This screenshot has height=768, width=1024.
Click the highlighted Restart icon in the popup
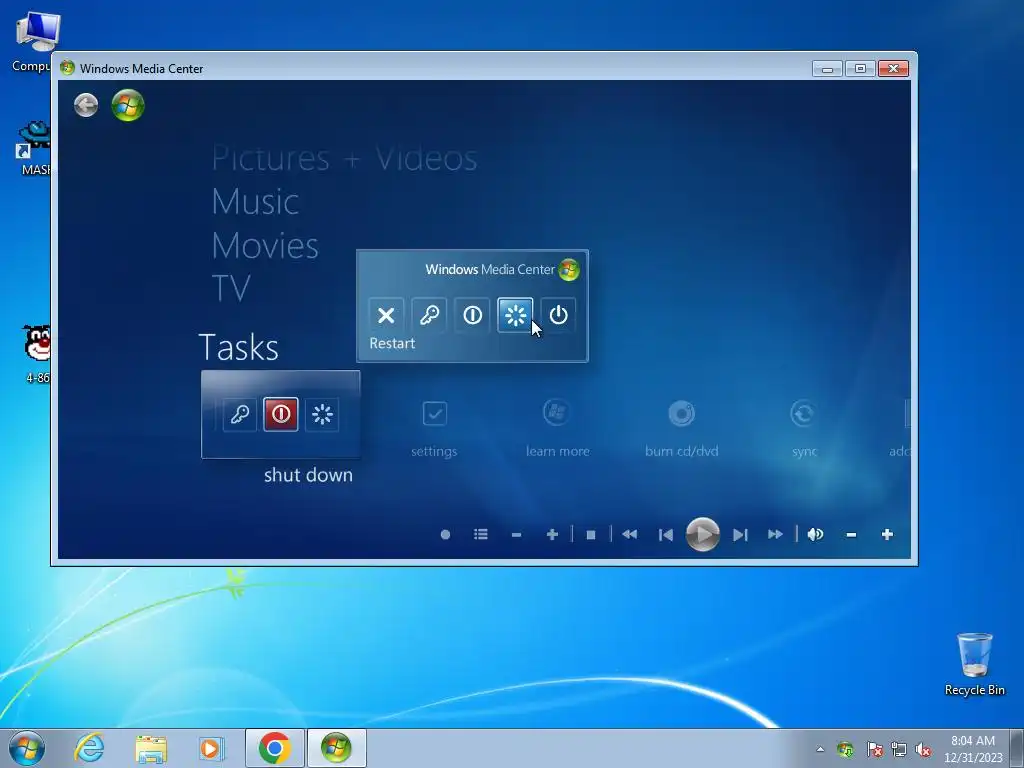(515, 315)
